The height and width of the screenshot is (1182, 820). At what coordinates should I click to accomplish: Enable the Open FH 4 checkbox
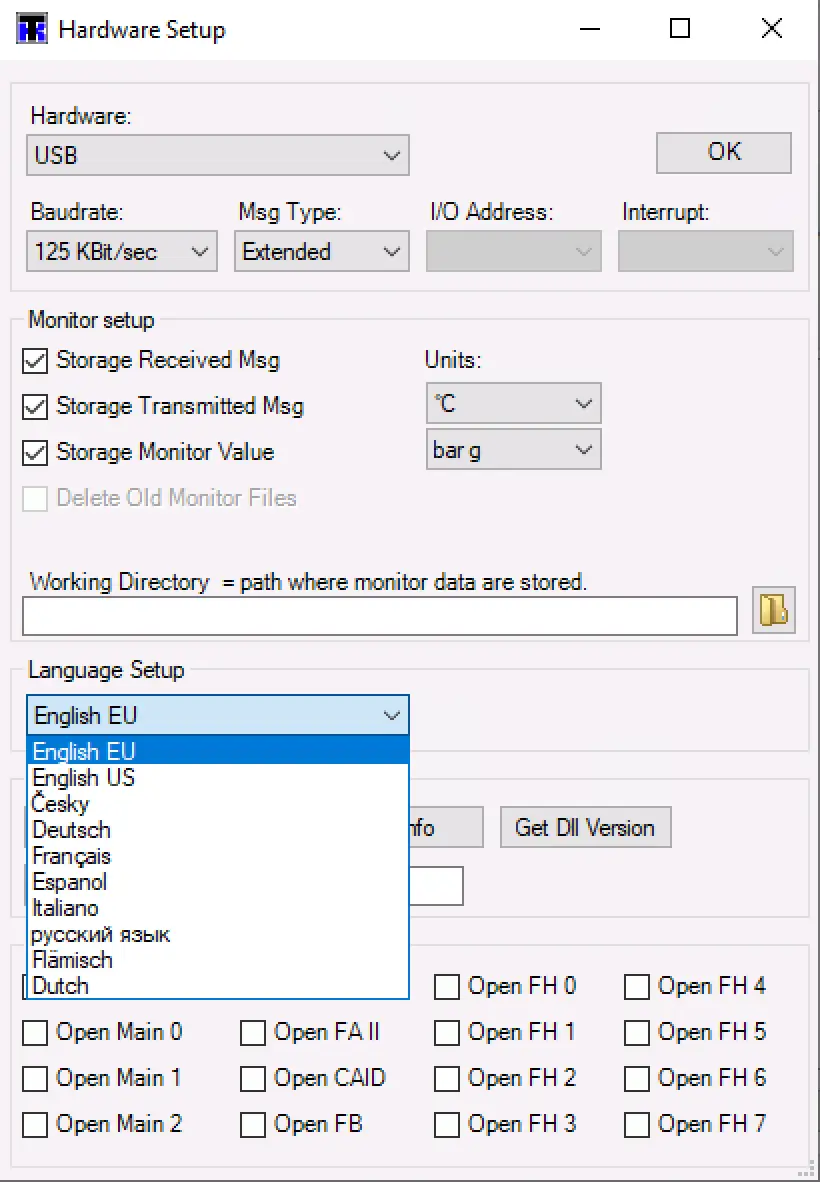(x=637, y=987)
